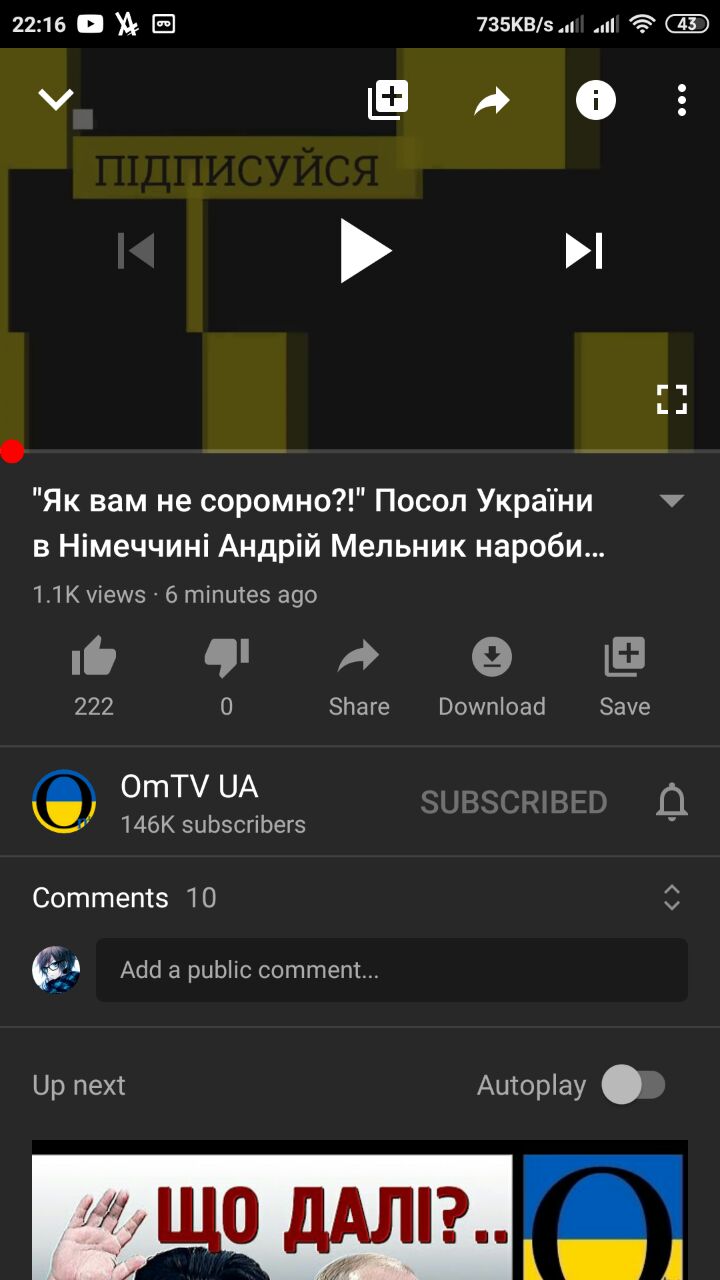Tap the share arrow over the video
720x1280 pixels.
click(492, 100)
